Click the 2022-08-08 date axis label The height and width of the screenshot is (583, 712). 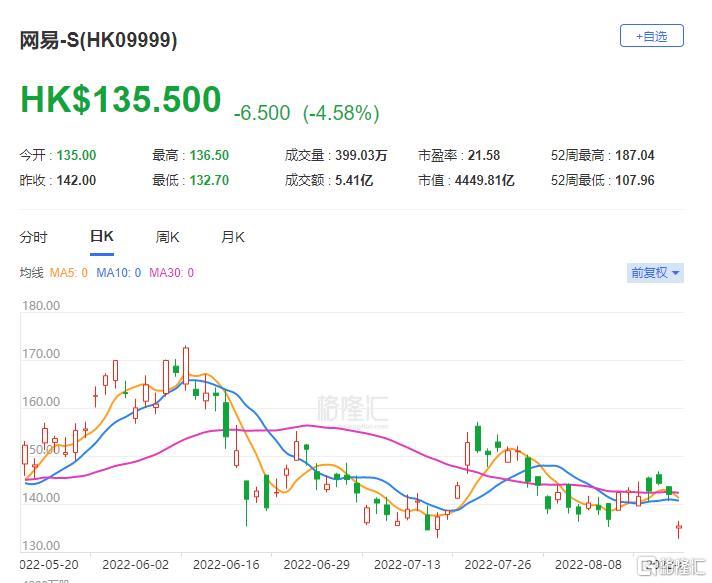[588, 565]
